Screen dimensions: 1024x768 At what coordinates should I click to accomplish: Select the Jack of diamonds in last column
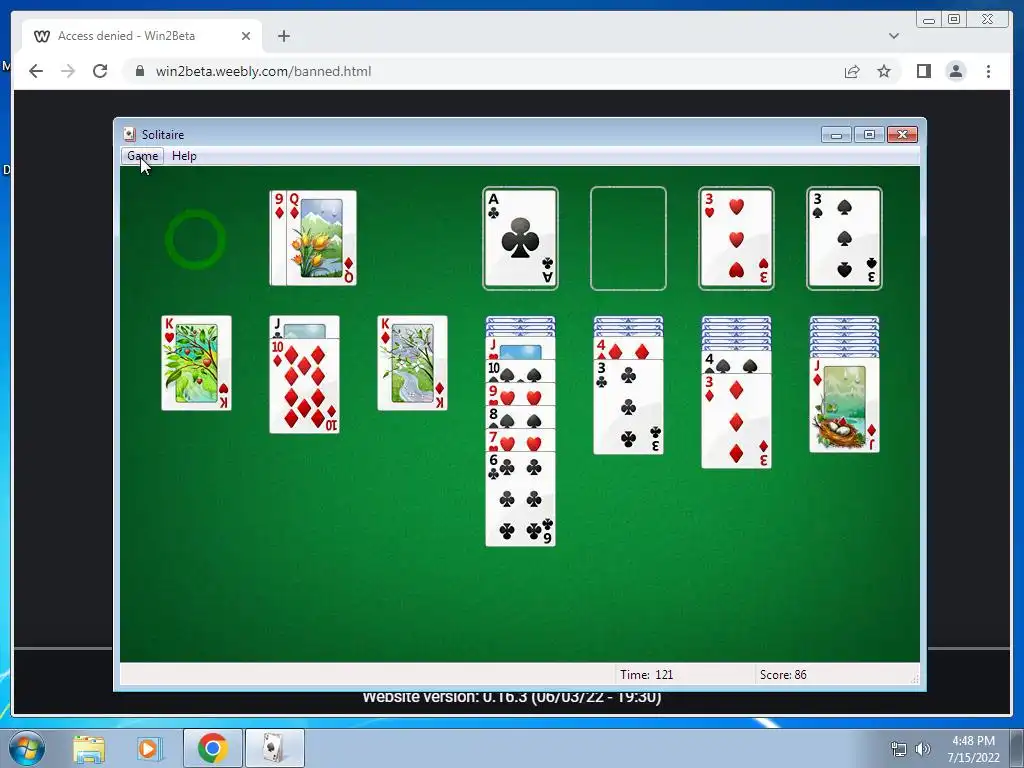click(x=844, y=405)
